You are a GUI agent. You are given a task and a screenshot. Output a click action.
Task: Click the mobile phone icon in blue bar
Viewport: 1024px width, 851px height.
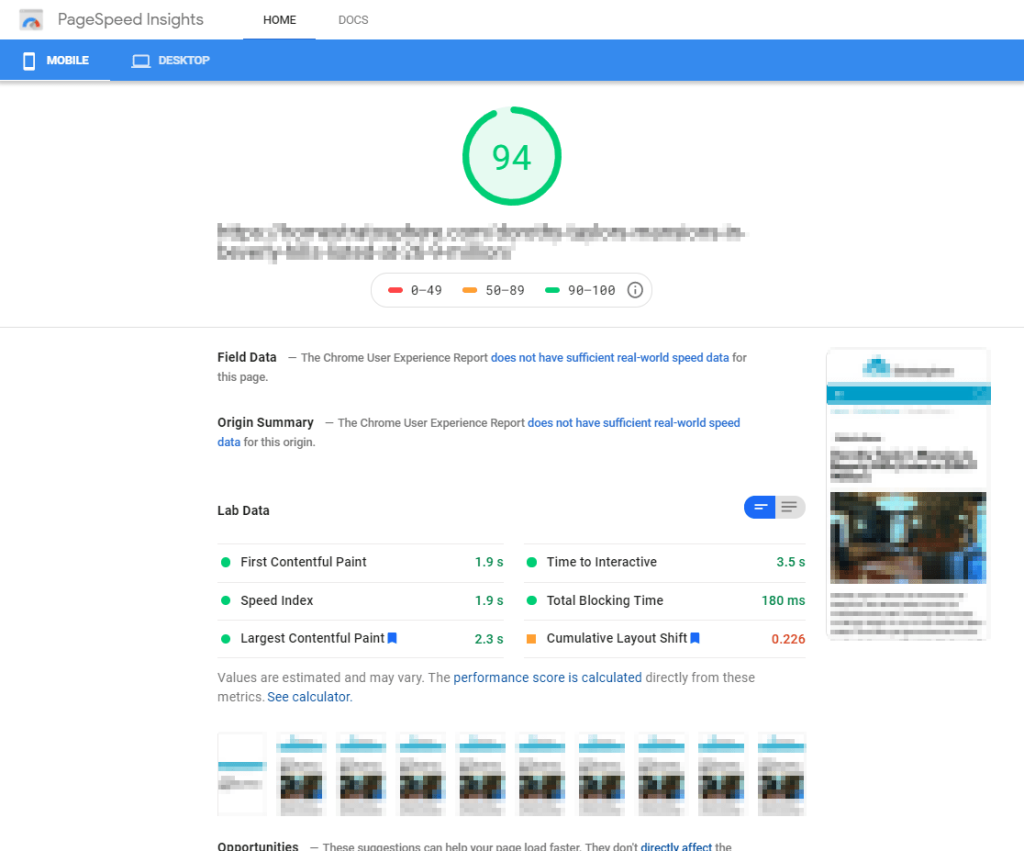[29, 61]
